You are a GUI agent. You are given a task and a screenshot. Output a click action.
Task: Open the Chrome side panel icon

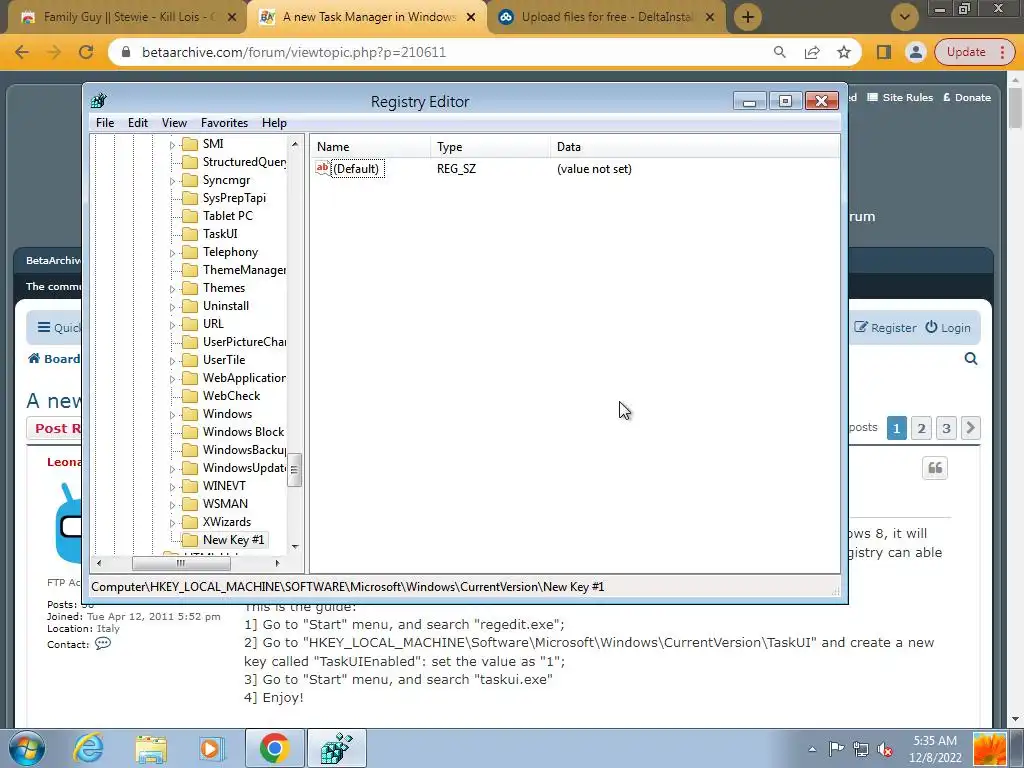[884, 52]
